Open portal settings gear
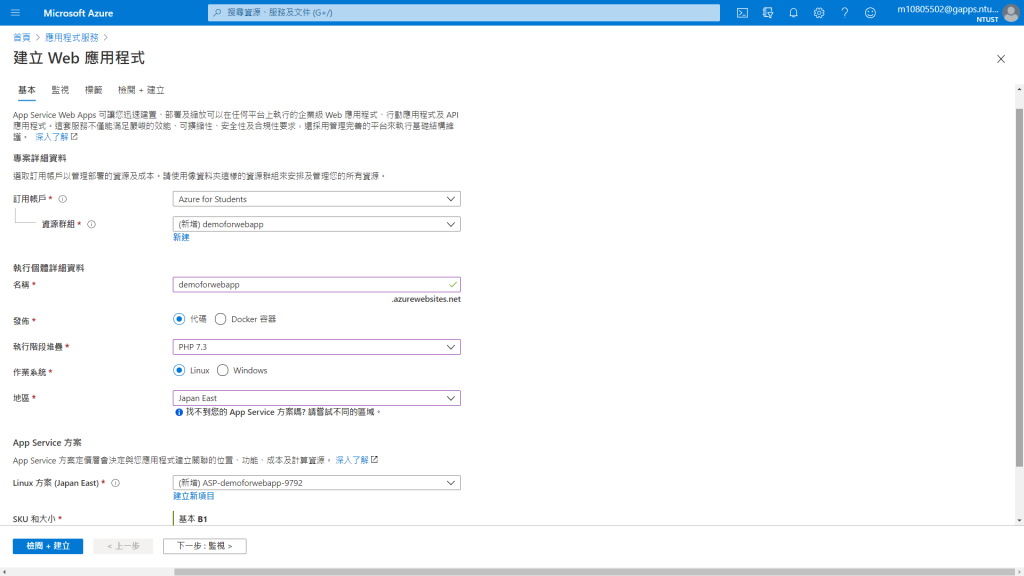The height and width of the screenshot is (576, 1024). (x=819, y=12)
